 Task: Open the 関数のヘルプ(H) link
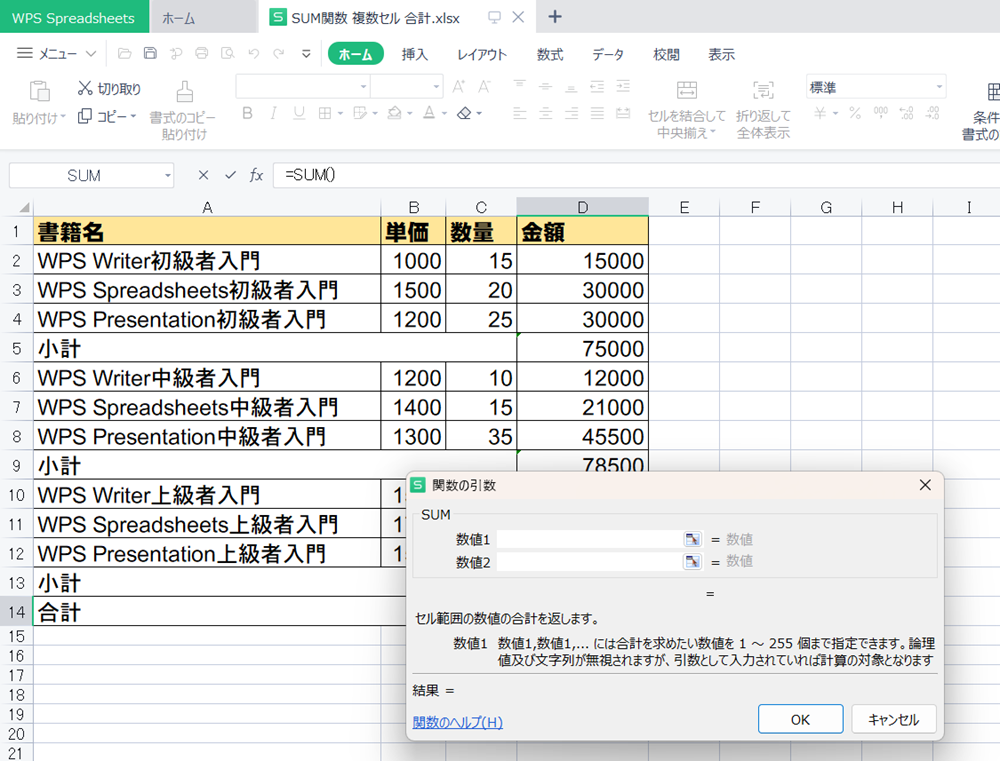(457, 722)
